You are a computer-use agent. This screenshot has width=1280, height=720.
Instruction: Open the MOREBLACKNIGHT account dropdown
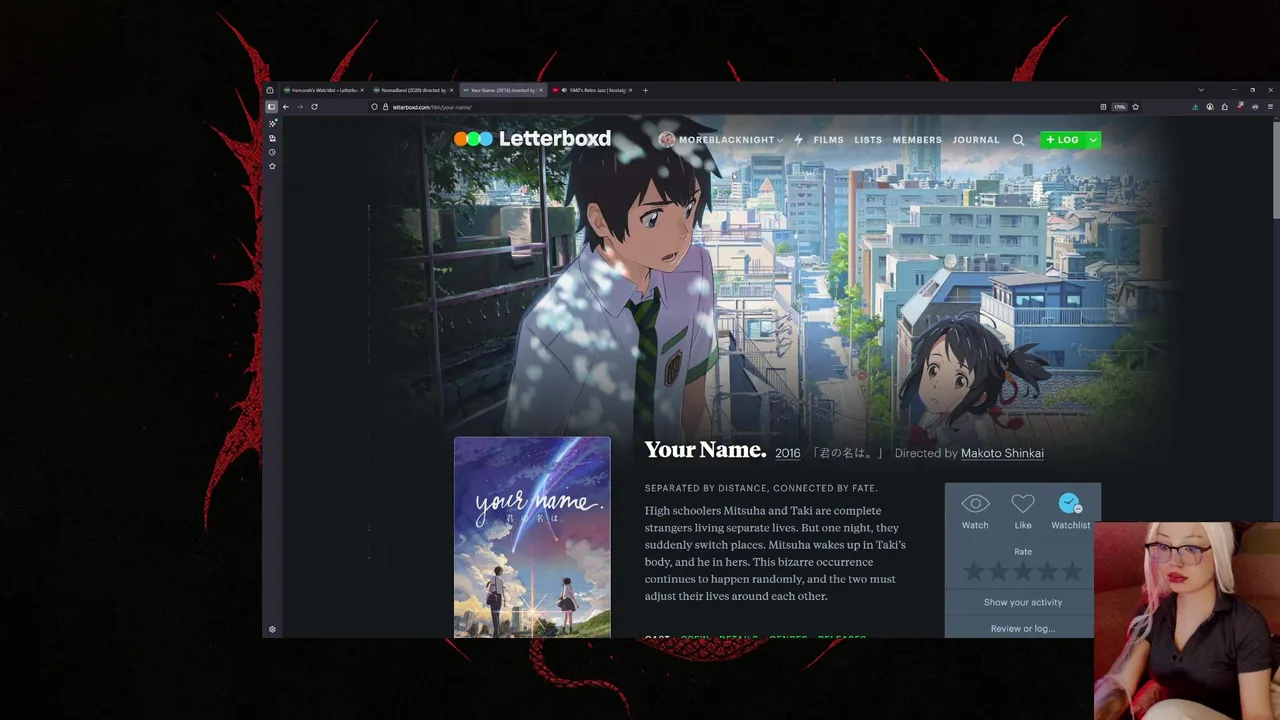pos(730,140)
